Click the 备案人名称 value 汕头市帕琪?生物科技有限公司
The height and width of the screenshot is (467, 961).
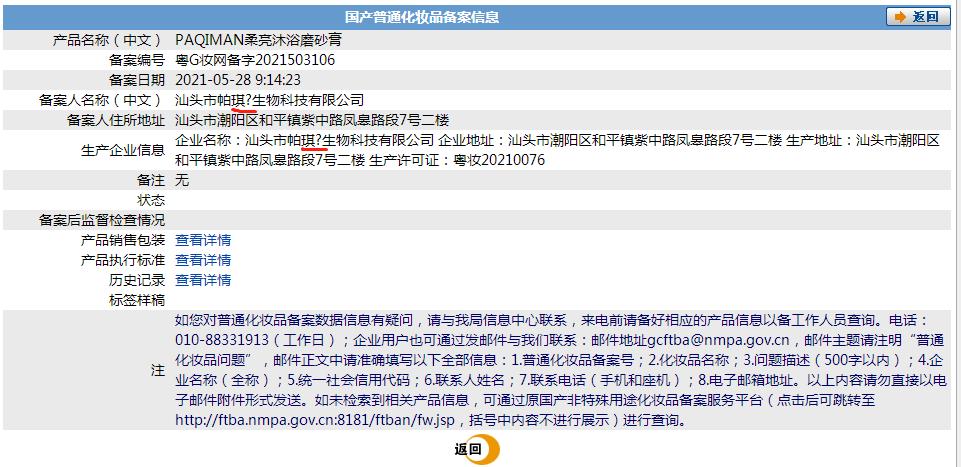pyautogui.click(x=270, y=100)
